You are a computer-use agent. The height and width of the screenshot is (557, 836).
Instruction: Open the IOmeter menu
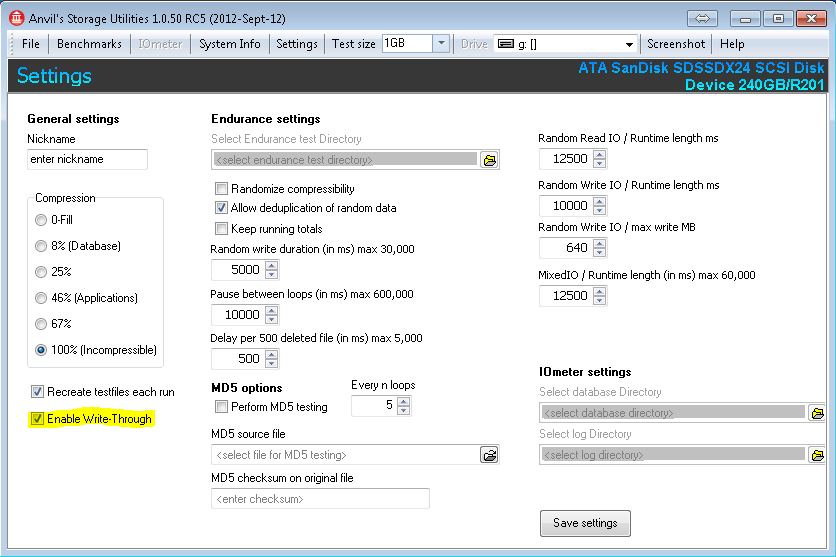pos(160,44)
